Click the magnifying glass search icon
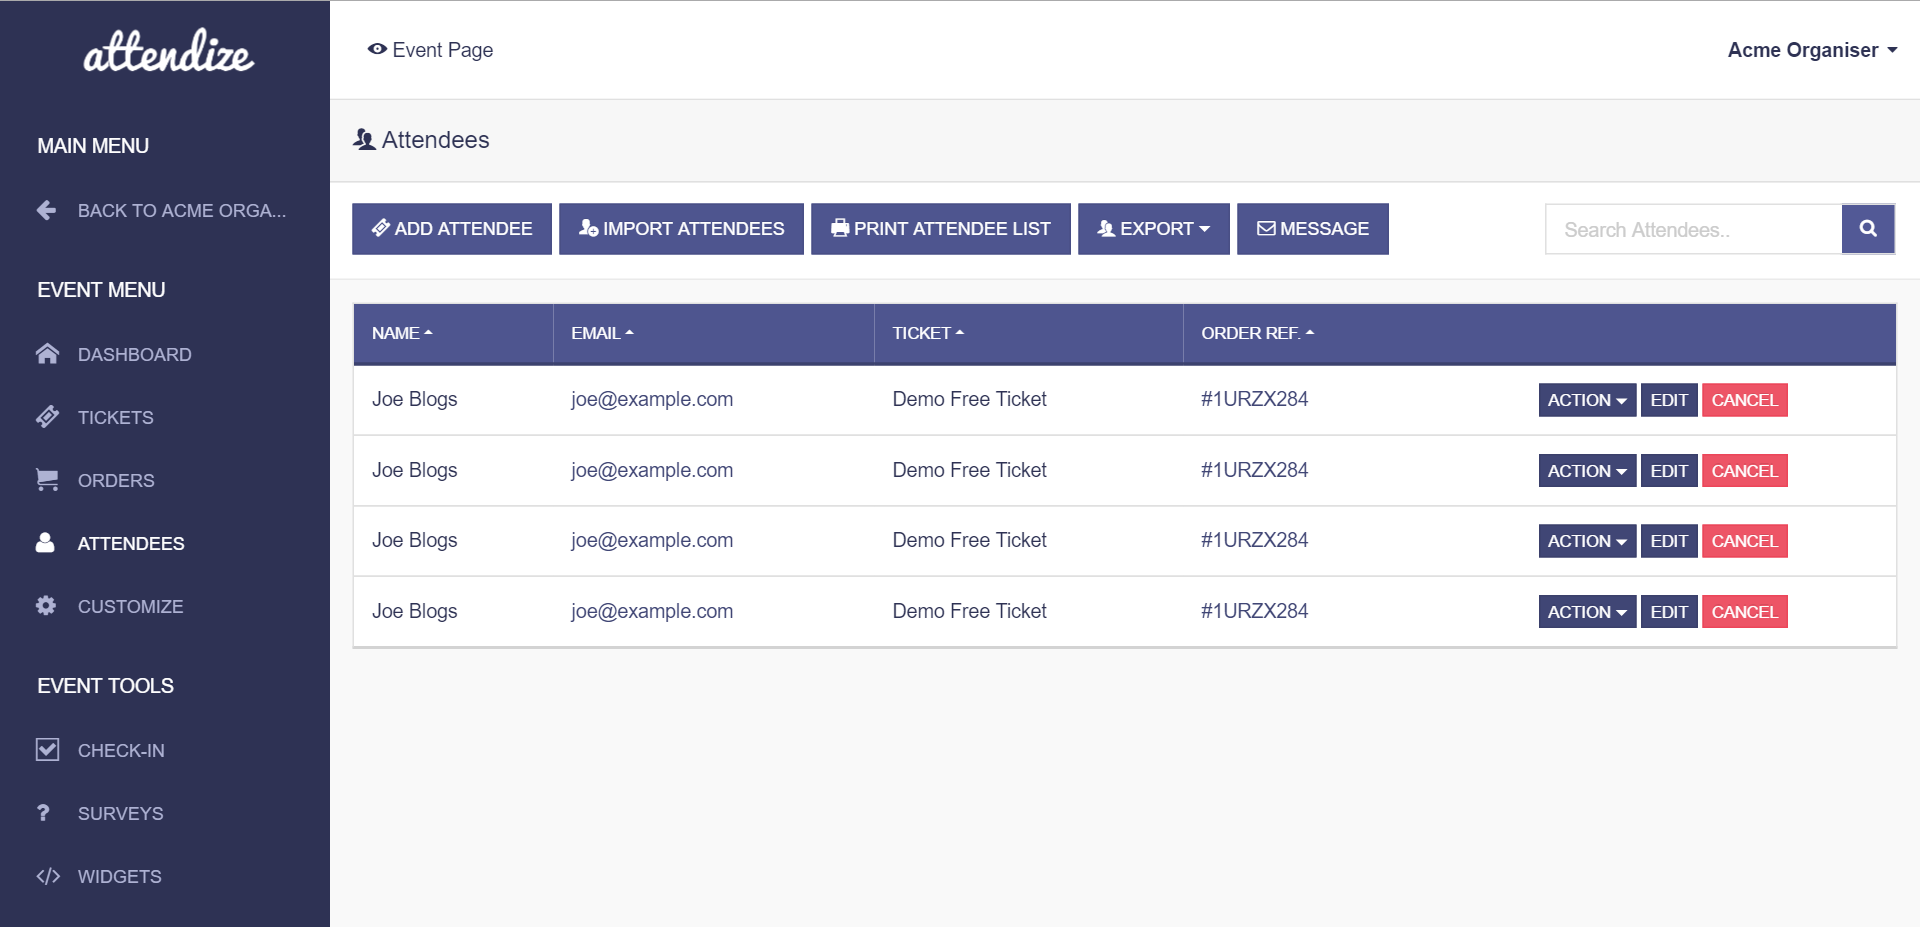This screenshot has height=927, width=1920. tap(1867, 229)
